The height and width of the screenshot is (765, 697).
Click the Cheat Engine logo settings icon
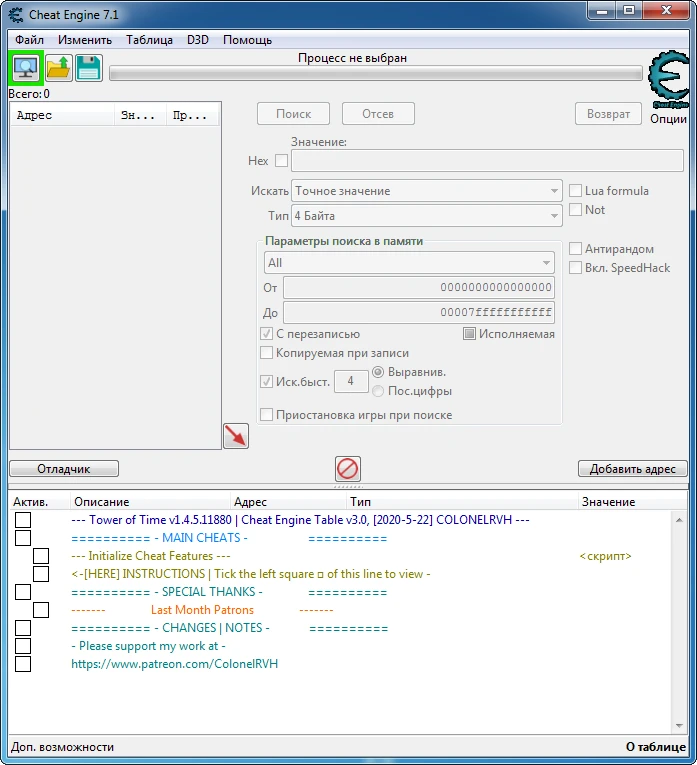tap(669, 79)
